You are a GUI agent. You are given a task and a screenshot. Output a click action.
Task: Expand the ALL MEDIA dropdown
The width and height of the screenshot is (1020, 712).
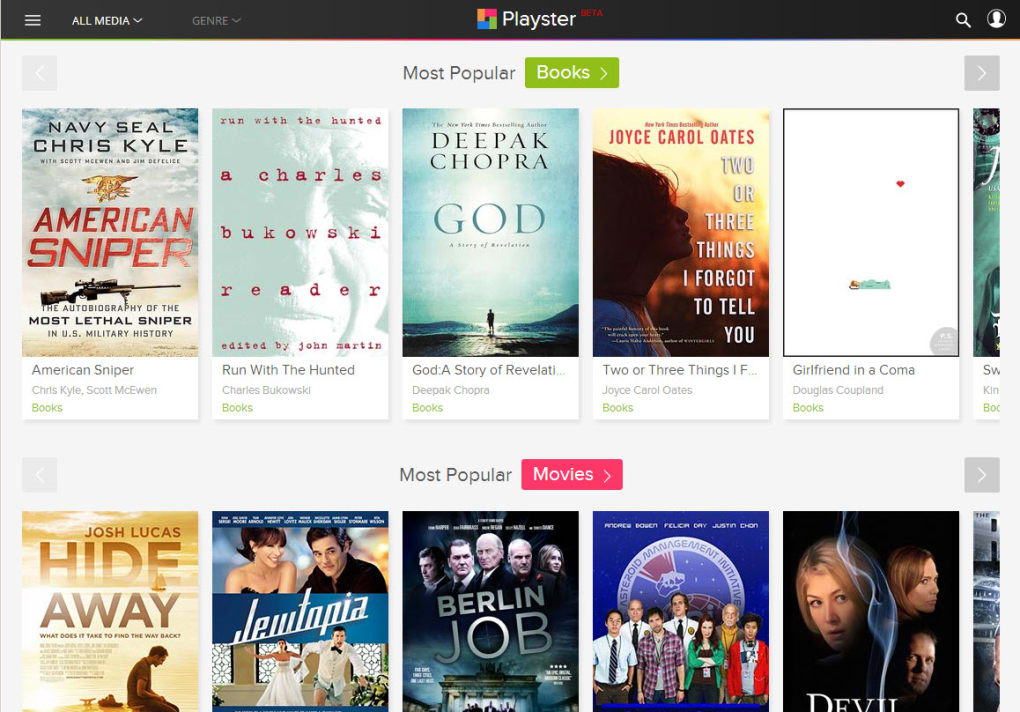pyautogui.click(x=107, y=21)
